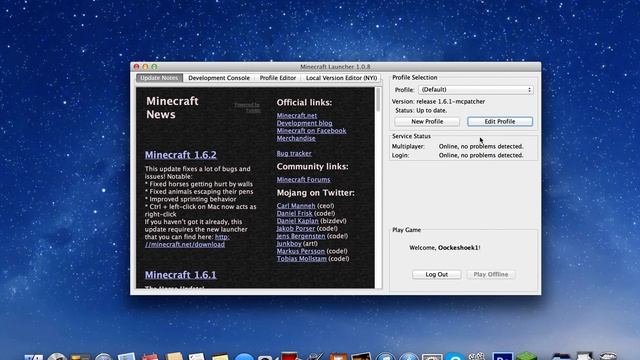The height and width of the screenshot is (360, 640).
Task: Visit the Minecraft on Facebook link
Action: click(x=311, y=131)
